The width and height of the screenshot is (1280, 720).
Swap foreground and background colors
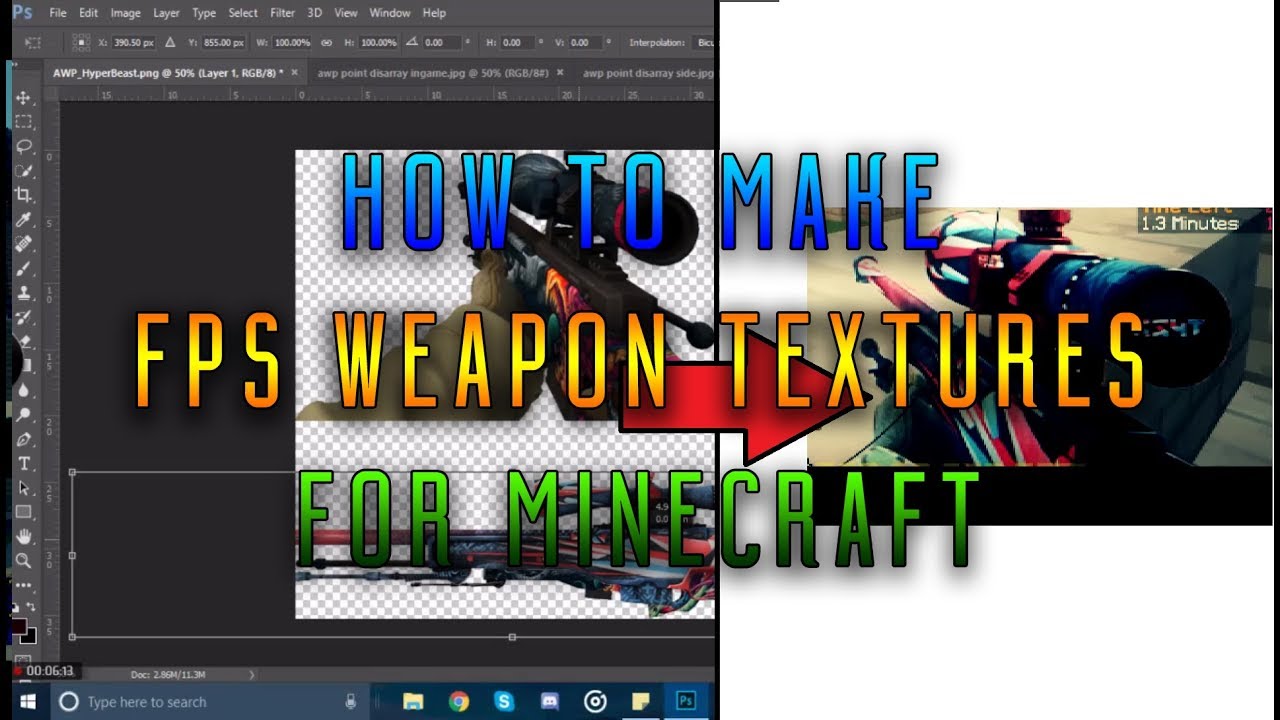pos(31,608)
